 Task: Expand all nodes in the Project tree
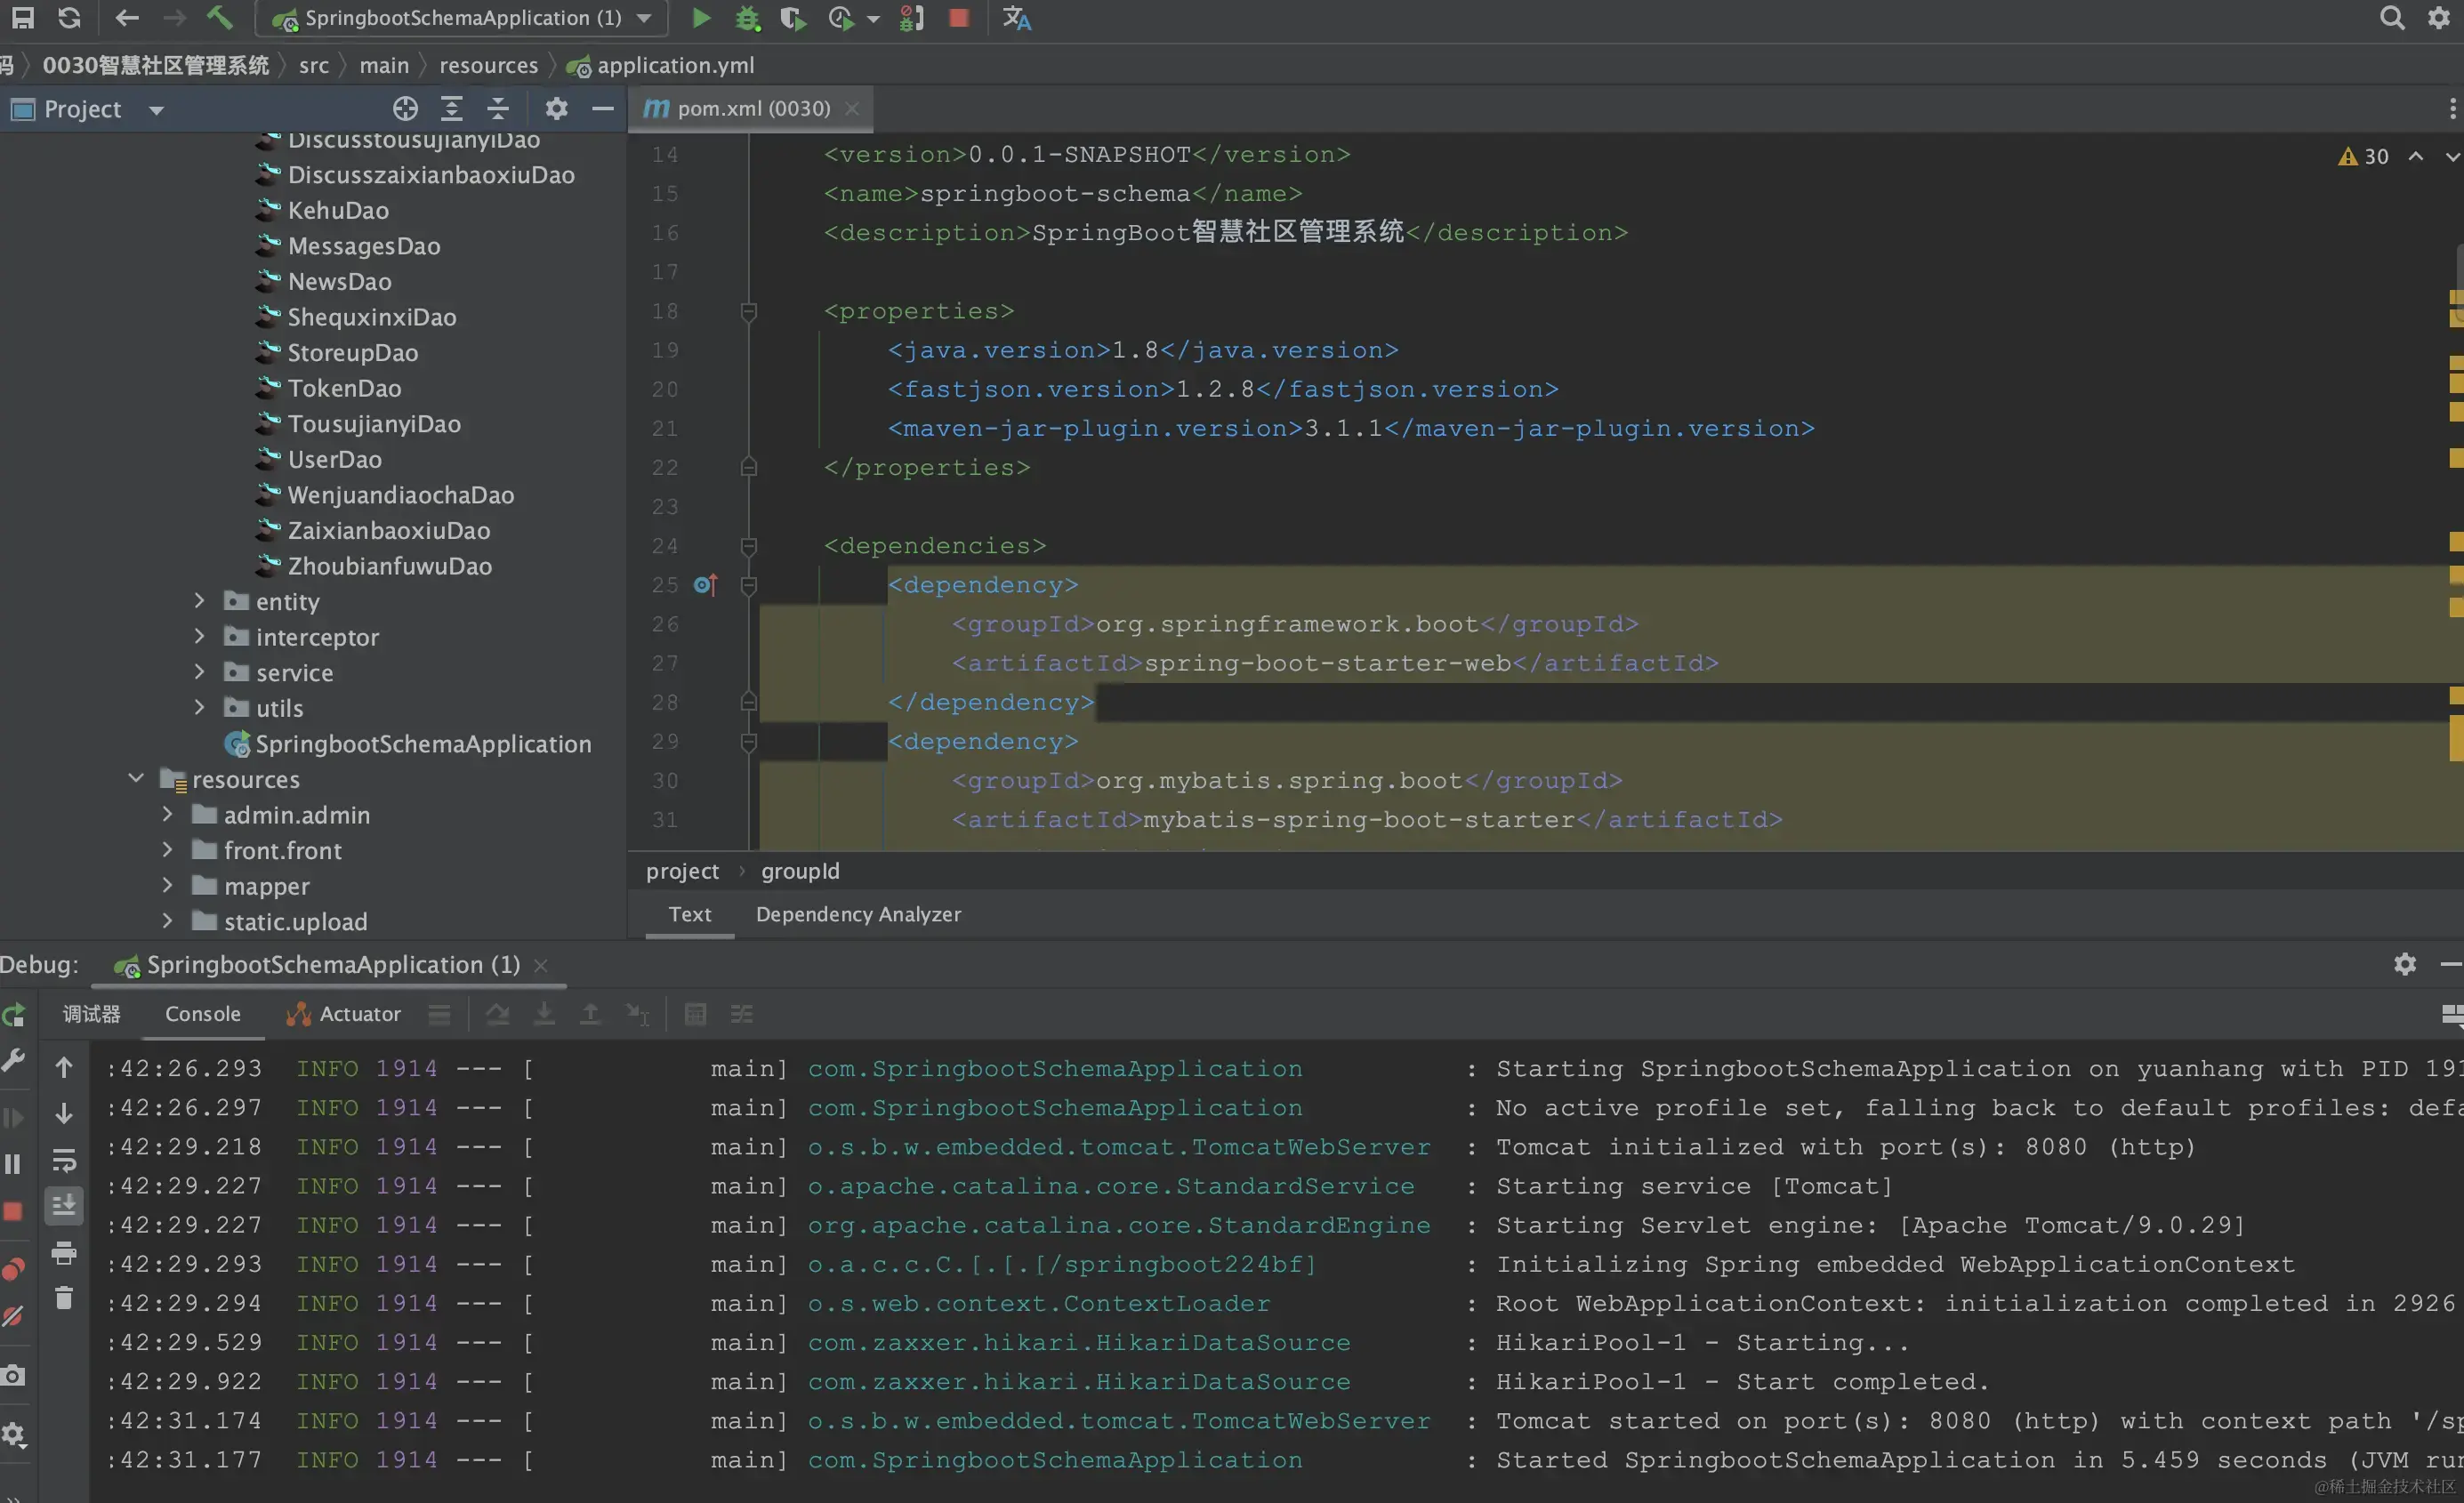click(x=452, y=108)
